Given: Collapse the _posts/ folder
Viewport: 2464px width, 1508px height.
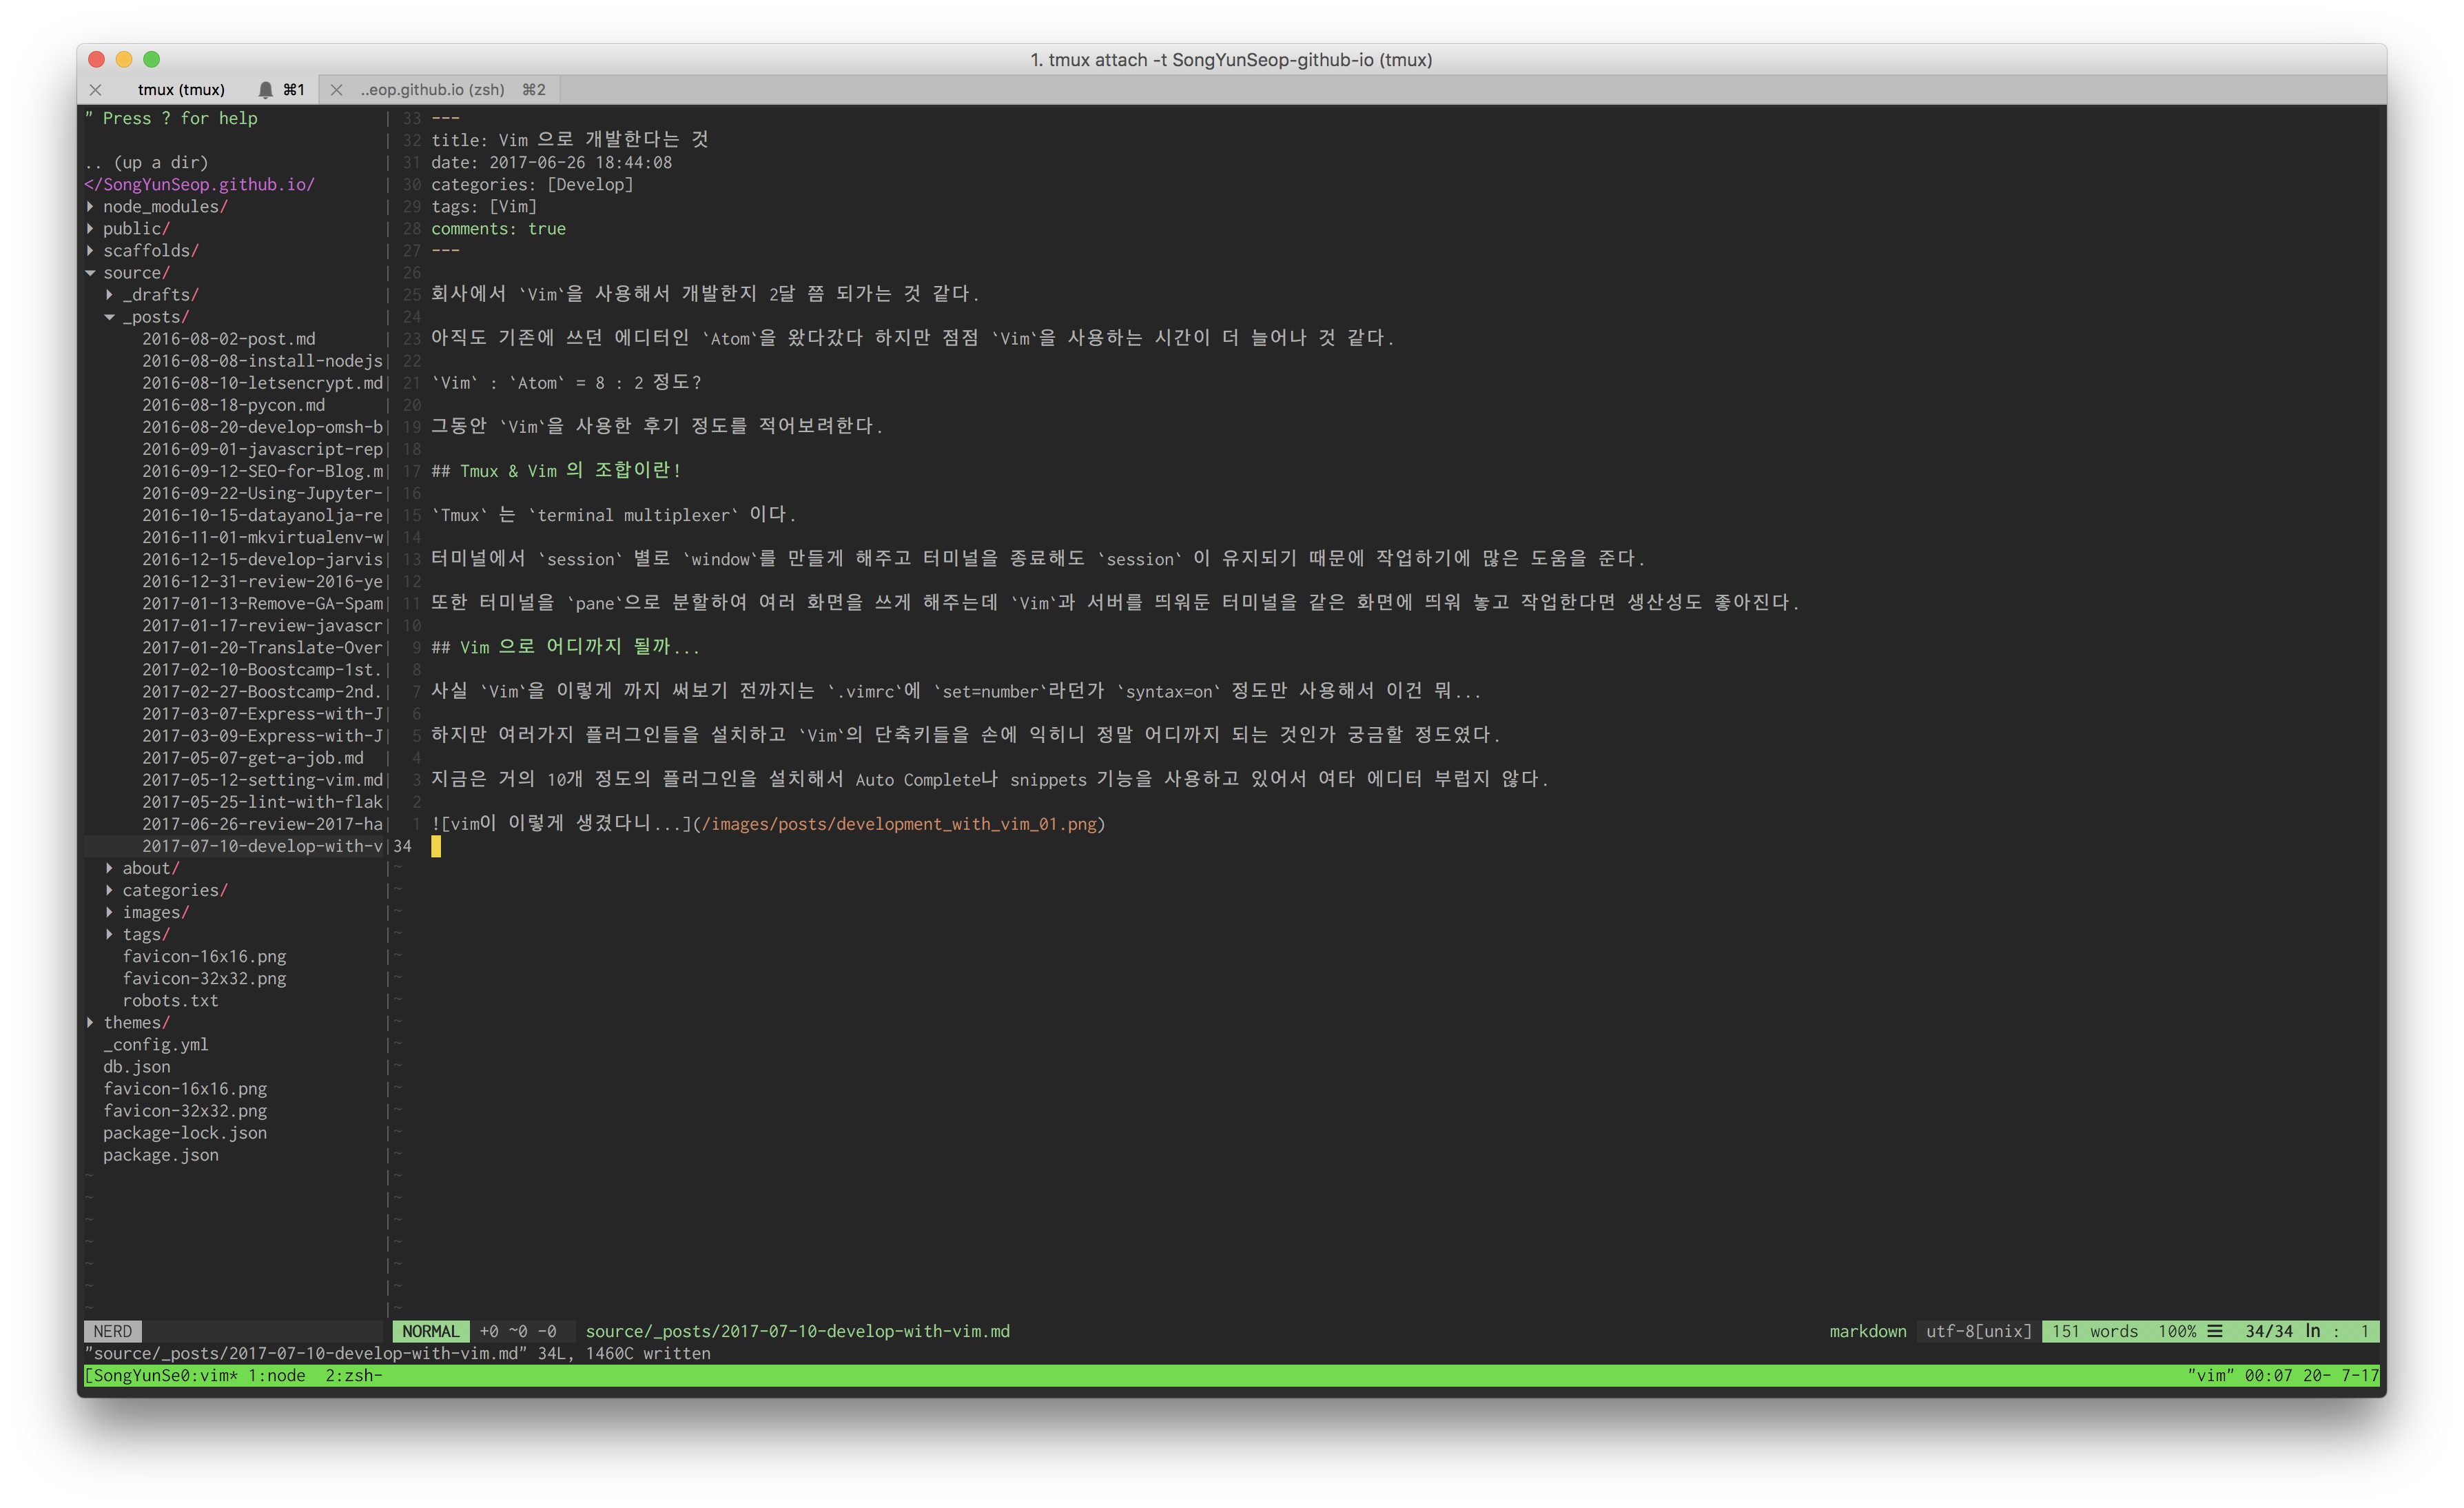Looking at the screenshot, I should [109, 317].
